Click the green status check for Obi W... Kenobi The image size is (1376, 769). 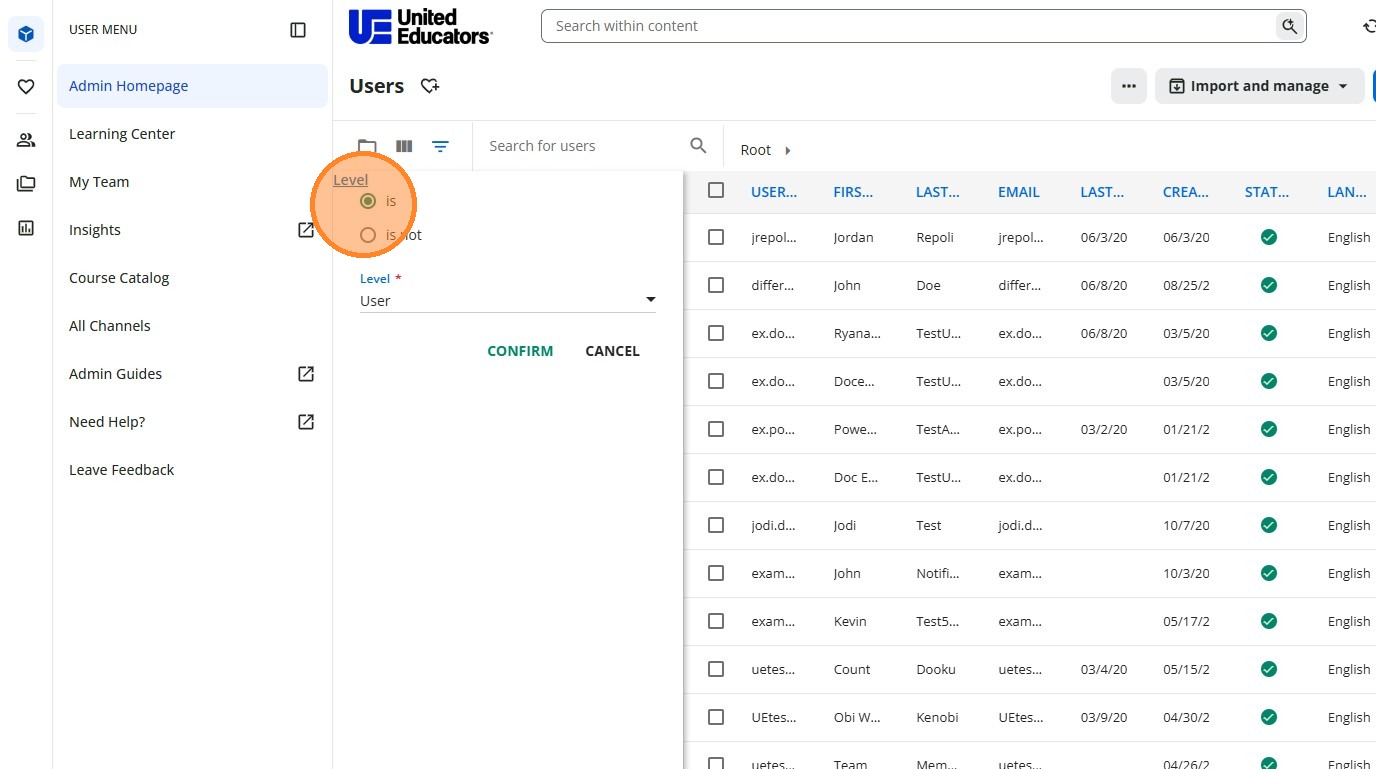1269,717
